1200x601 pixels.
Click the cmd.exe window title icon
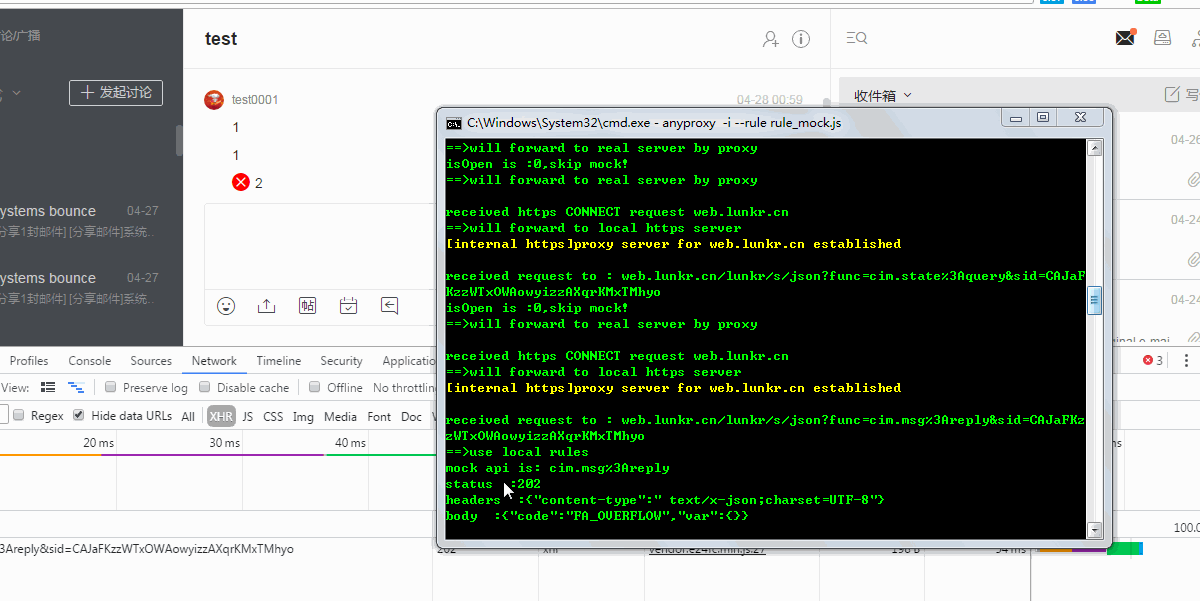[x=453, y=123]
